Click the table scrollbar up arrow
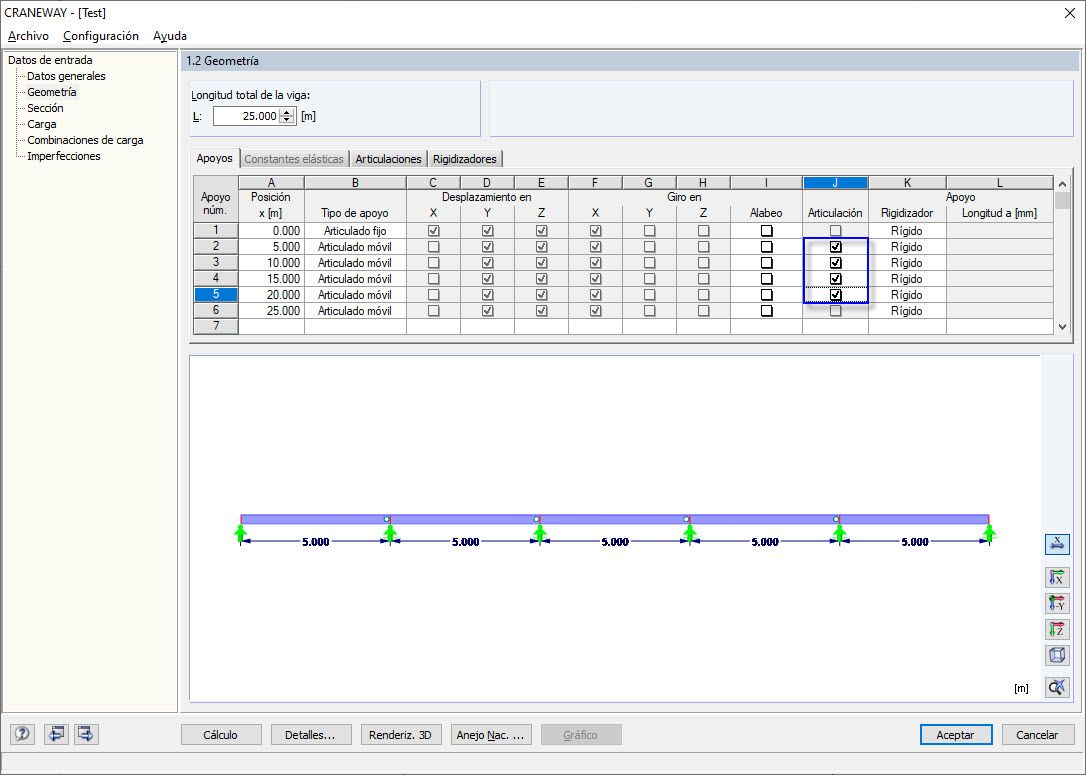The height and width of the screenshot is (775, 1086). 1062,184
